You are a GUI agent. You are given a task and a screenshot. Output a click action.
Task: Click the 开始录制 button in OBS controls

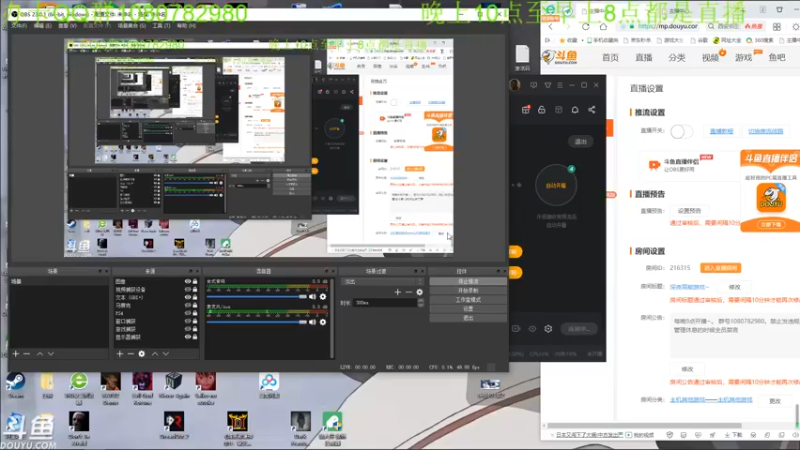pos(468,291)
